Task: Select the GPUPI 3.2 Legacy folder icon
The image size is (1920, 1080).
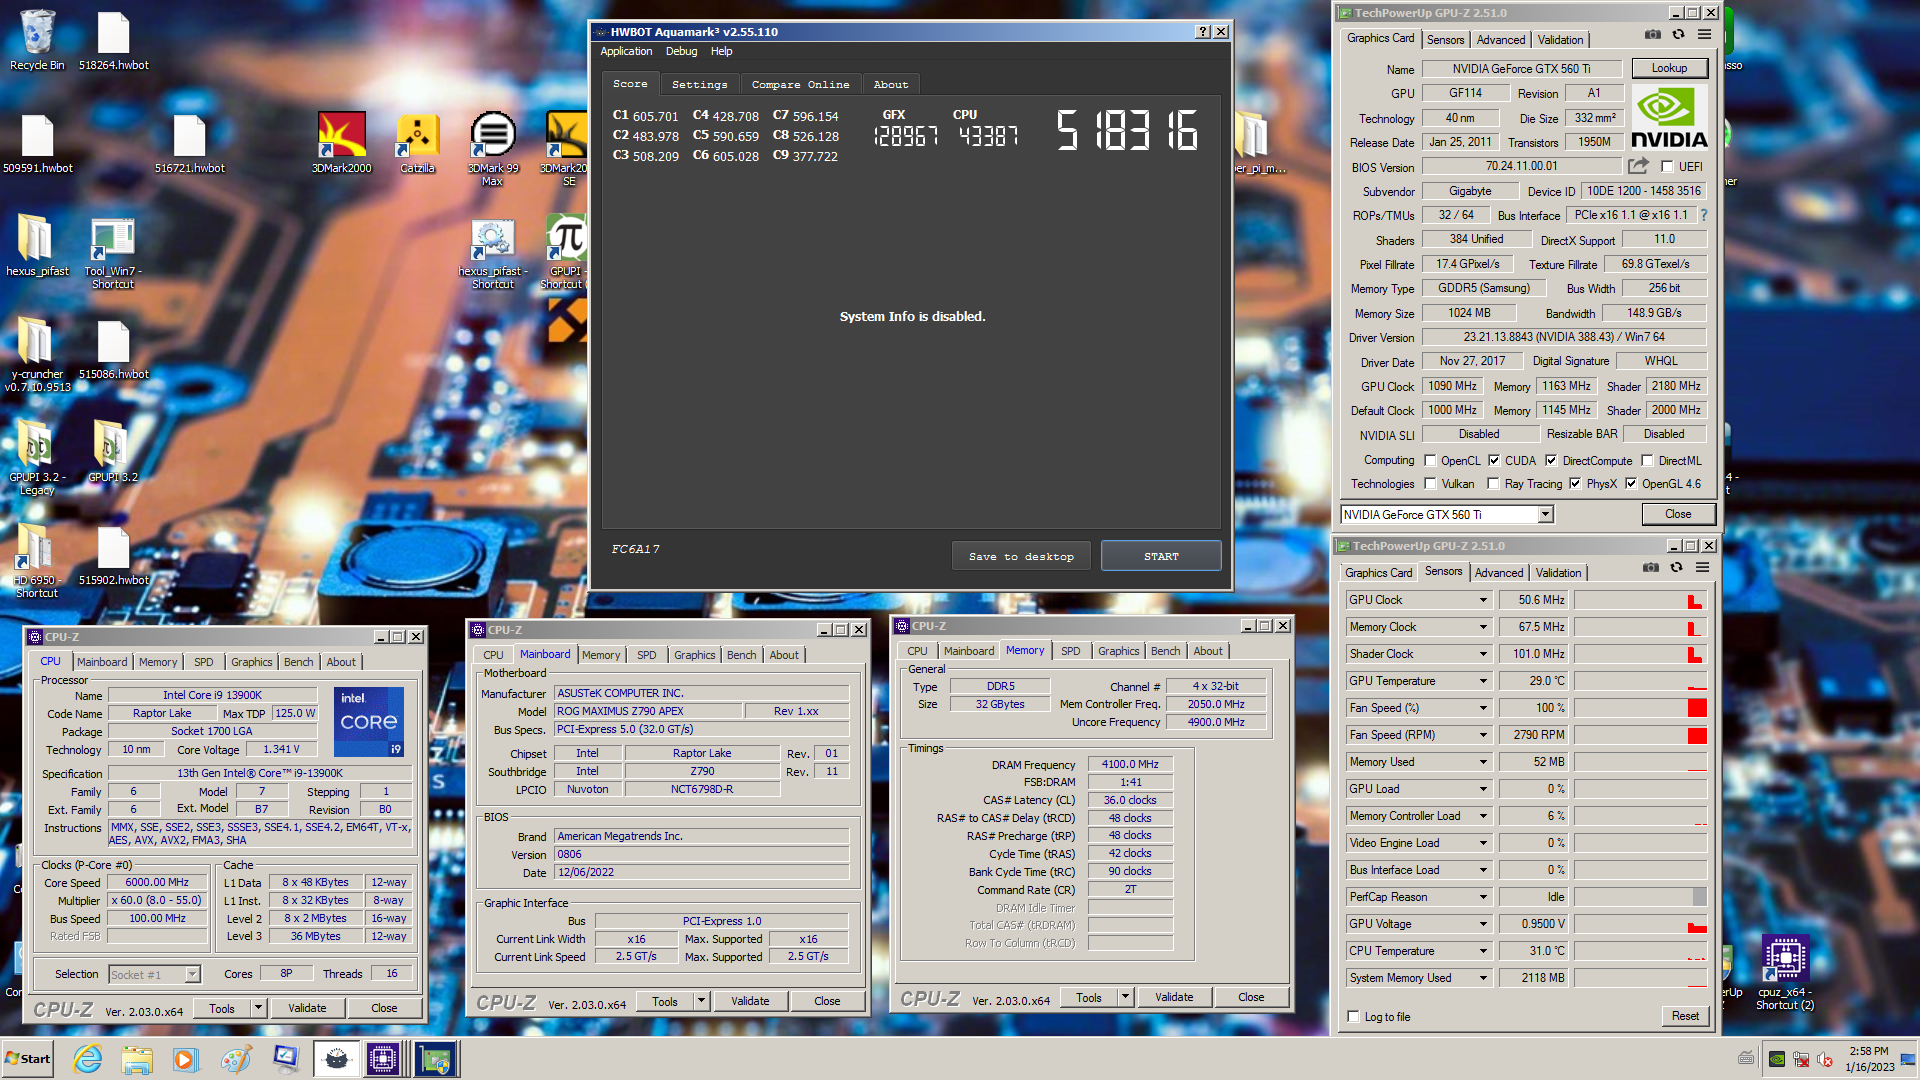Action: [37, 458]
